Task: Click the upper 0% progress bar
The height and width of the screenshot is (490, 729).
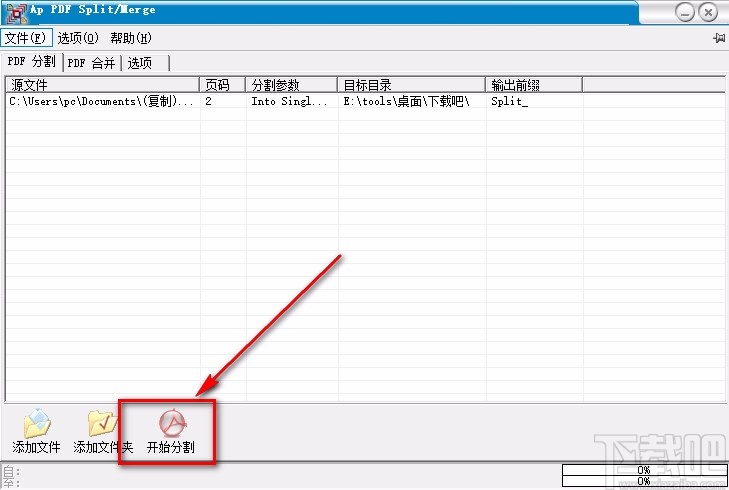Action: [x=643, y=470]
